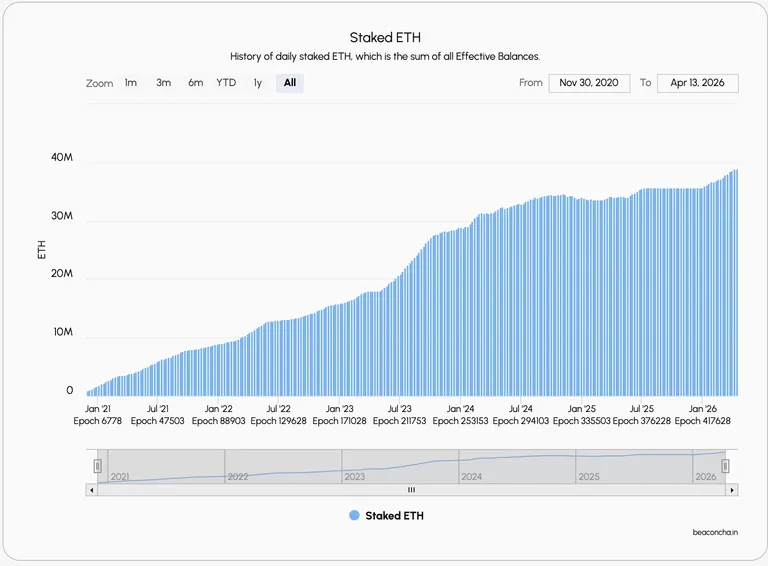Click the 2025 section in navigator

[634, 466]
